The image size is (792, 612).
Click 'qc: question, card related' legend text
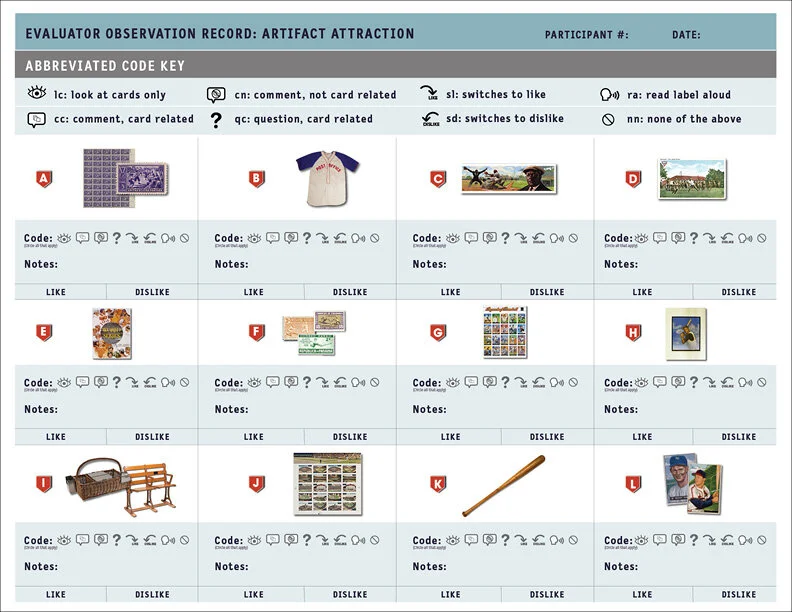[304, 119]
